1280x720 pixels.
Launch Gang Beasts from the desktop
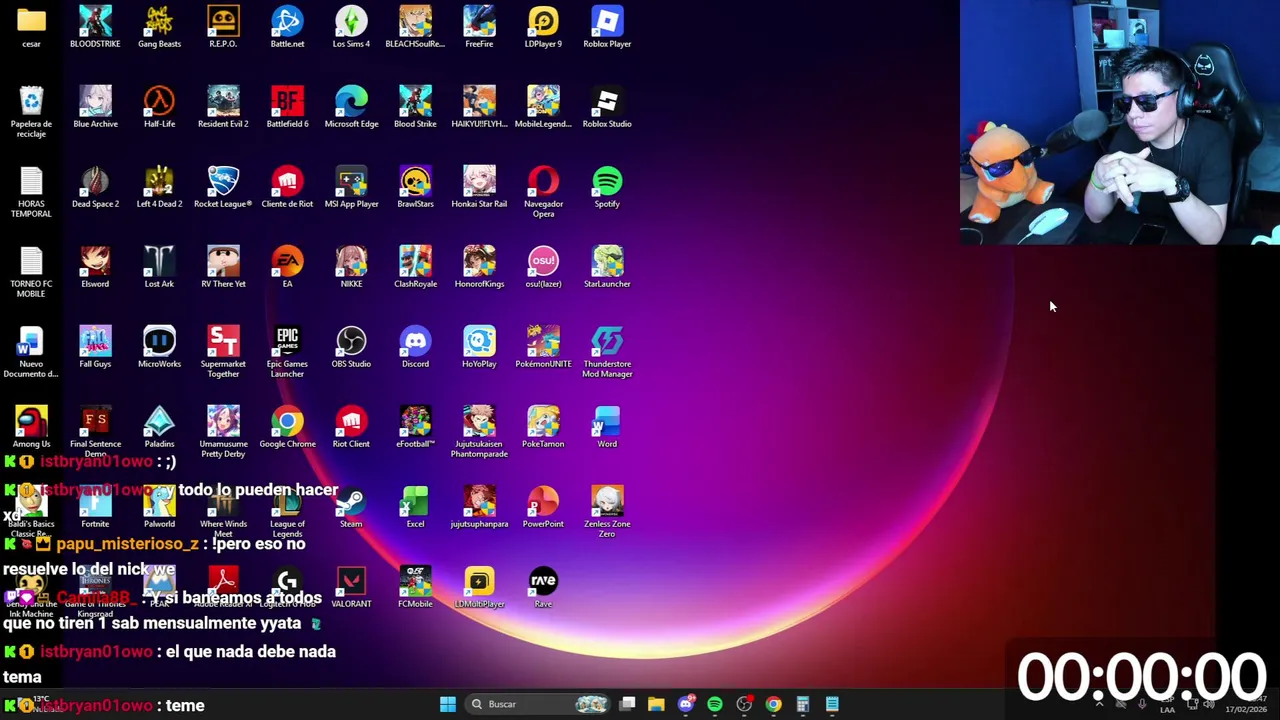click(x=159, y=27)
